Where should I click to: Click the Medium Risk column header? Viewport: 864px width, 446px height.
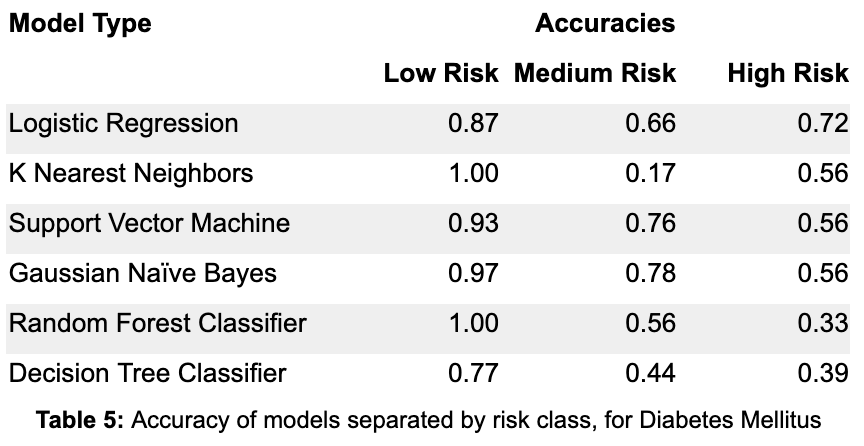pyautogui.click(x=595, y=73)
